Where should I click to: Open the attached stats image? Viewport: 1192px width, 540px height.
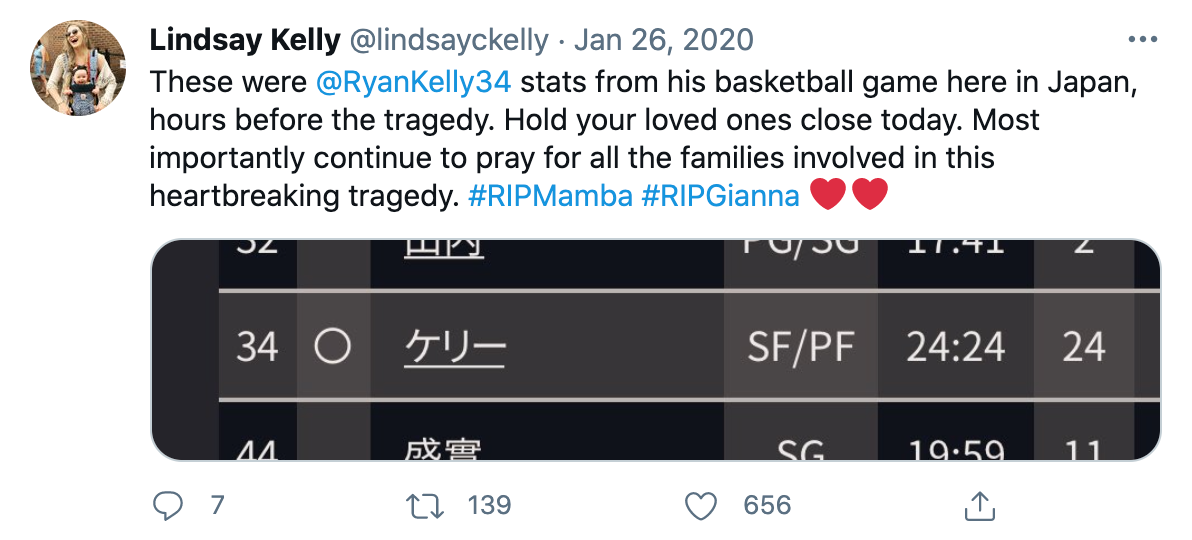coord(655,350)
